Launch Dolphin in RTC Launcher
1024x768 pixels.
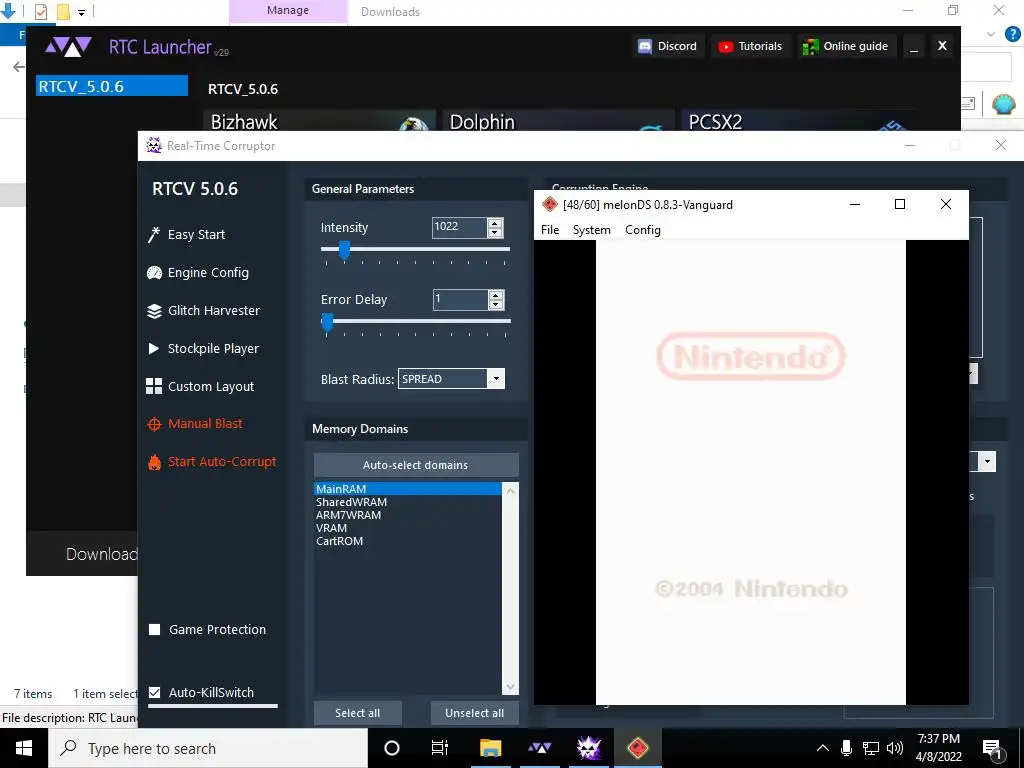pos(558,121)
